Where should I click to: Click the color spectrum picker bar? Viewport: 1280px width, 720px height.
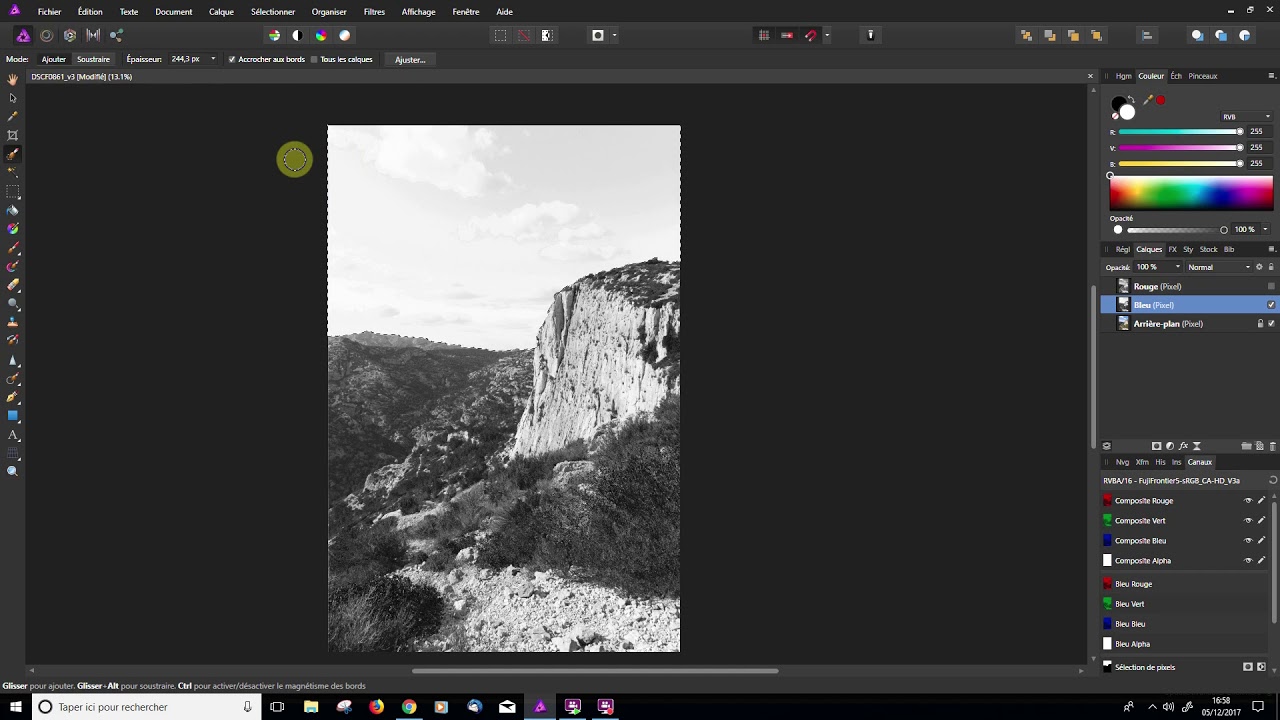[x=1191, y=192]
